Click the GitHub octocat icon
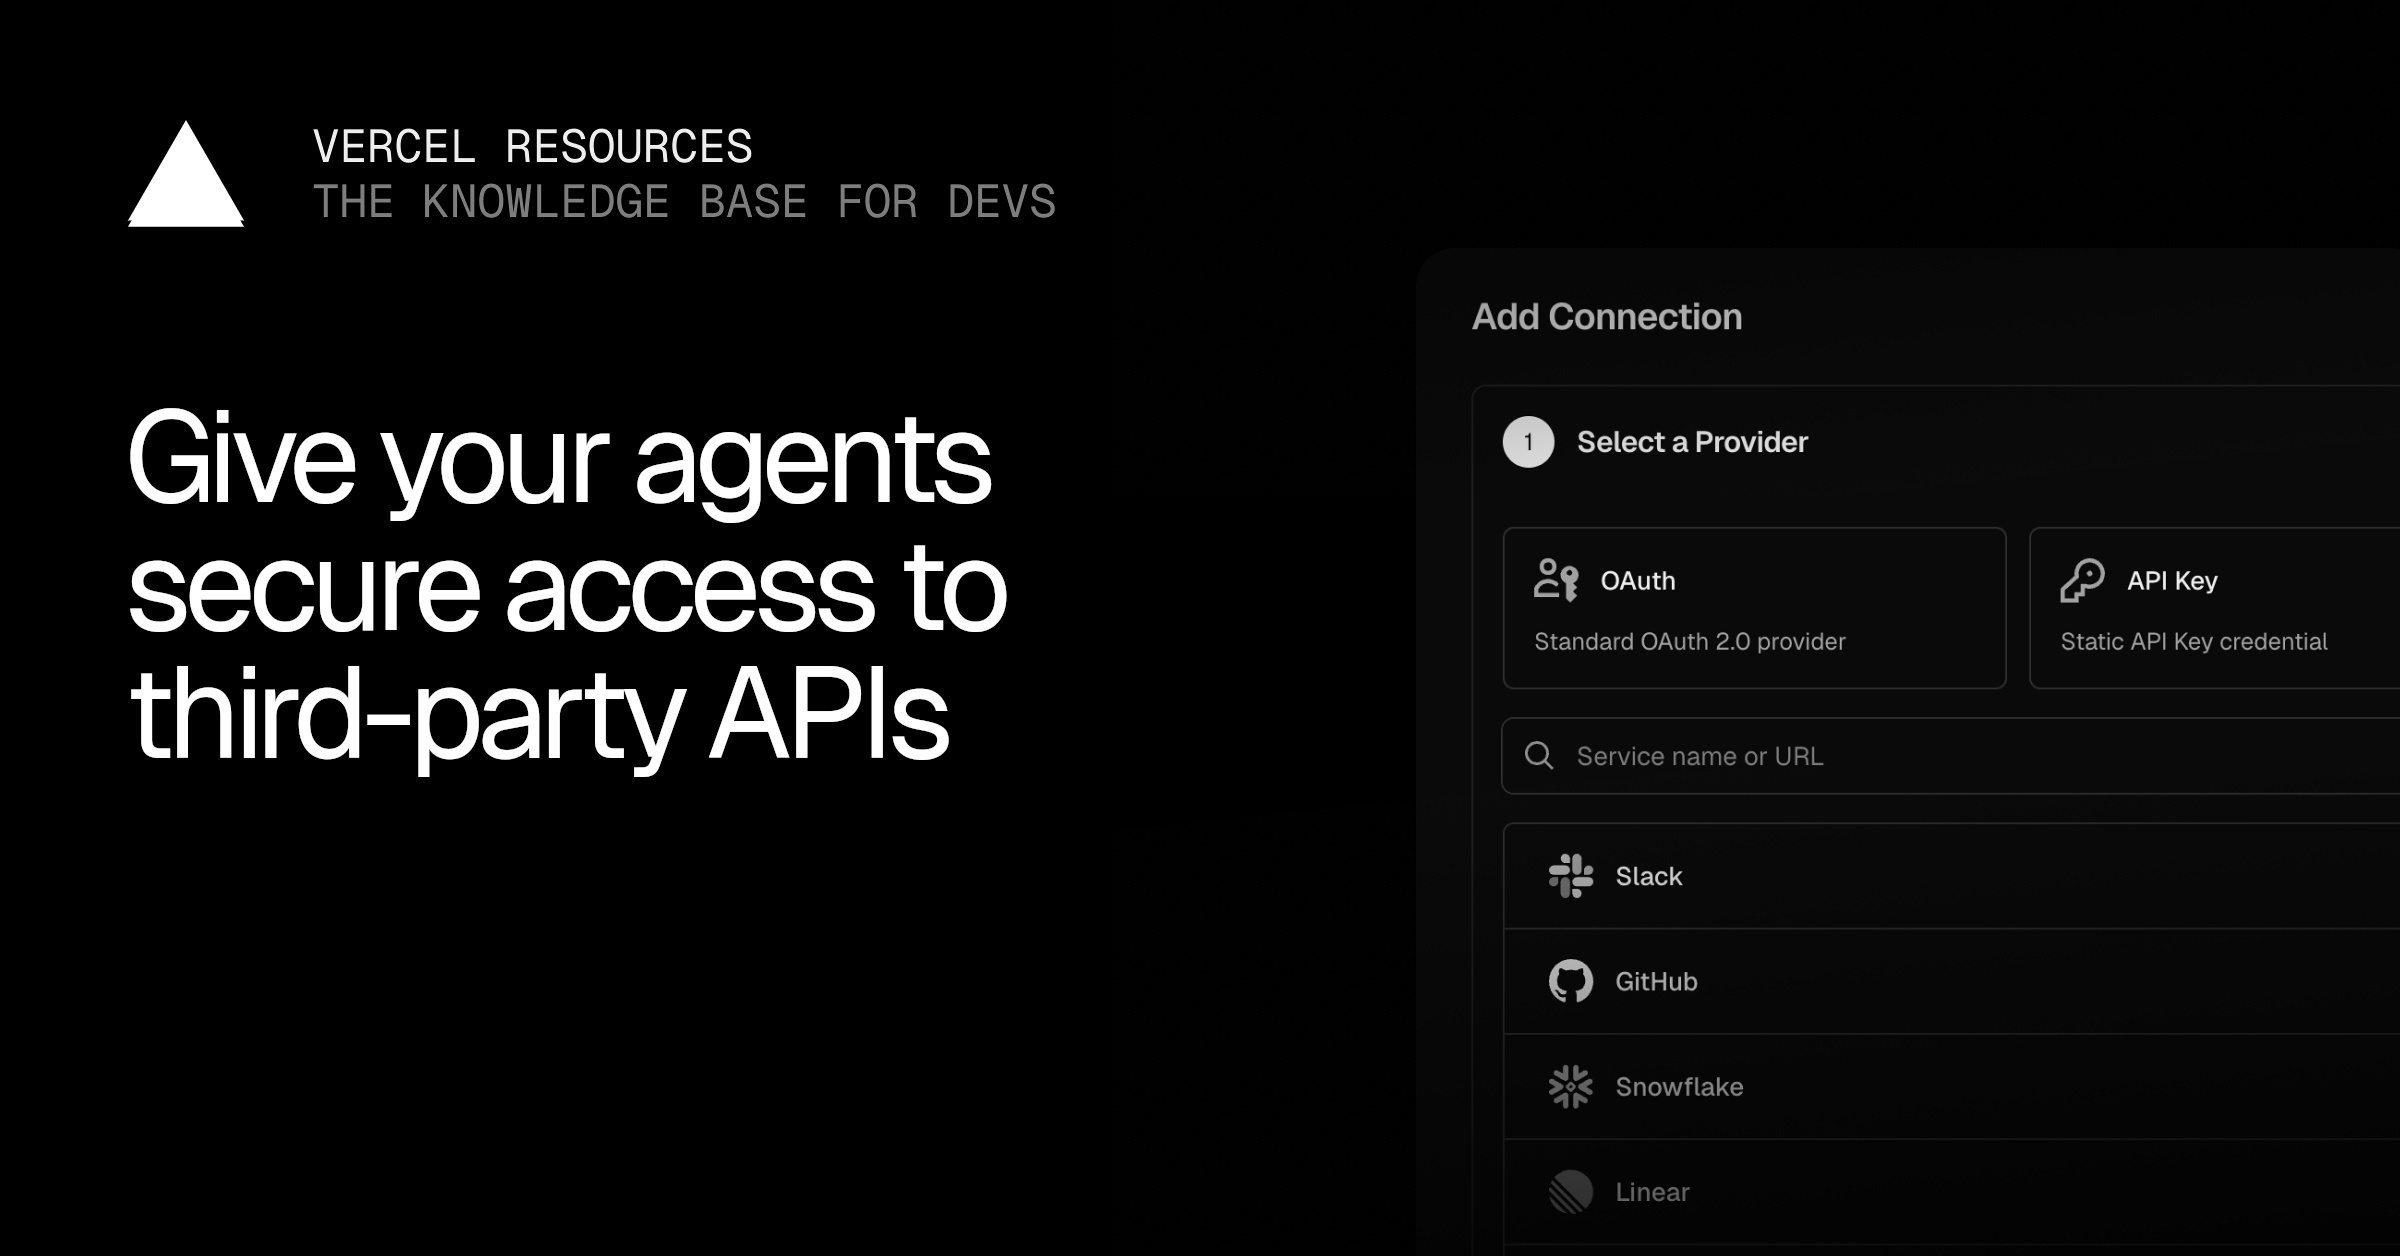 1571,981
